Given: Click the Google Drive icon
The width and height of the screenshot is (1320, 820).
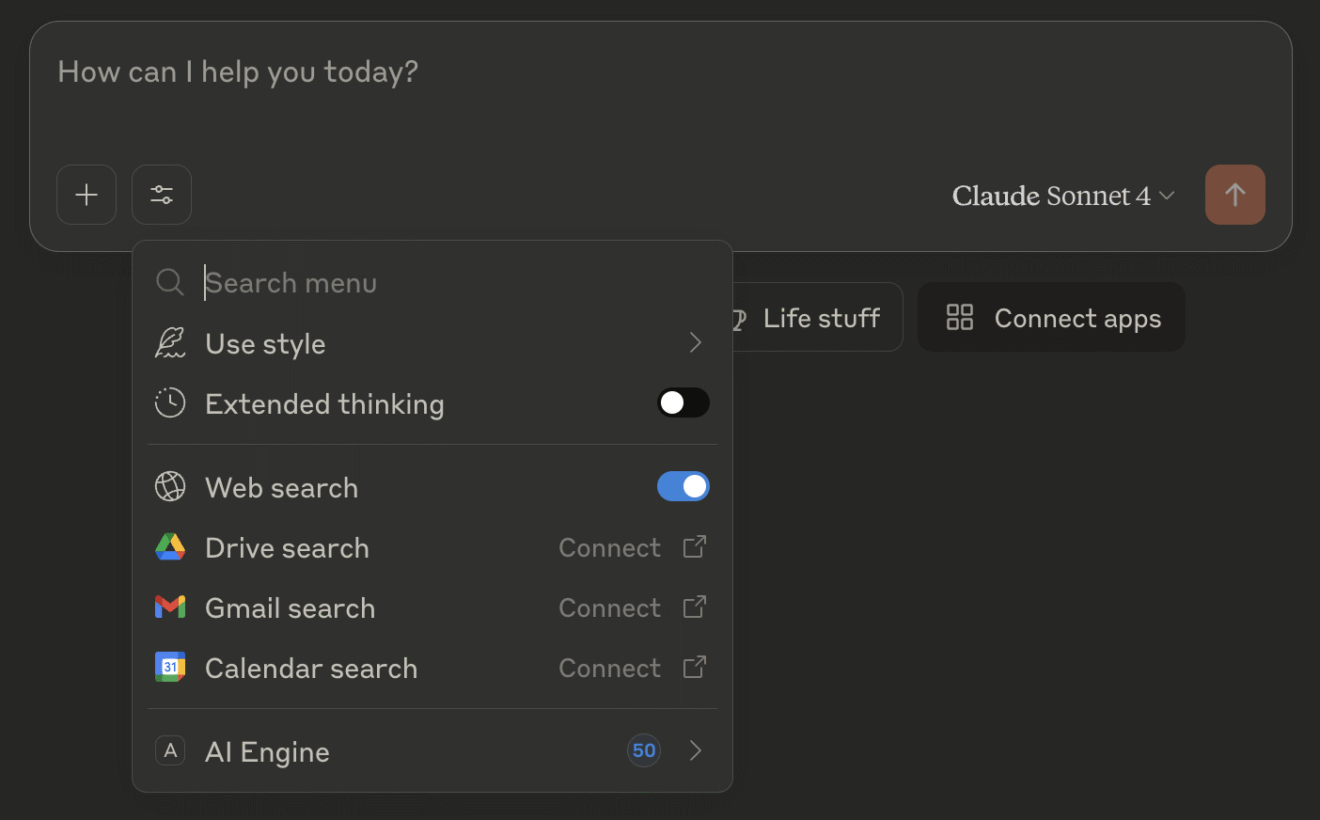Looking at the screenshot, I should coord(170,547).
